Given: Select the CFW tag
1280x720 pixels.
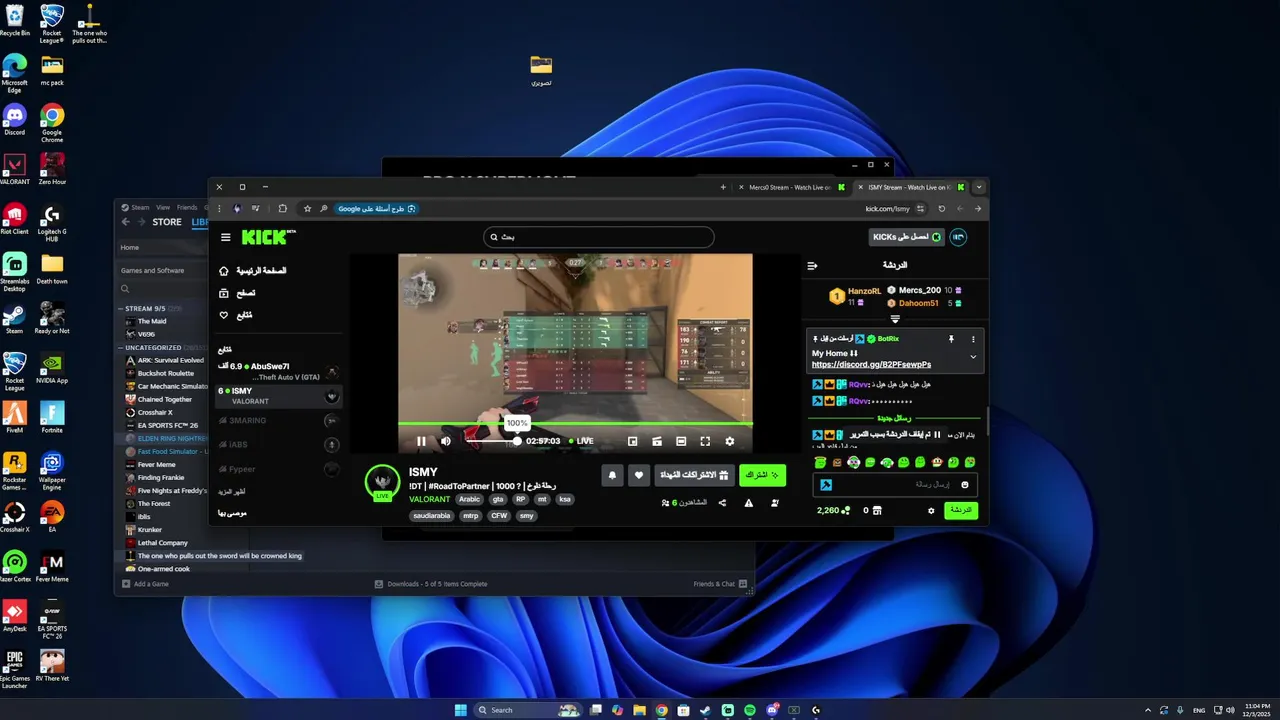Looking at the screenshot, I should click(498, 516).
